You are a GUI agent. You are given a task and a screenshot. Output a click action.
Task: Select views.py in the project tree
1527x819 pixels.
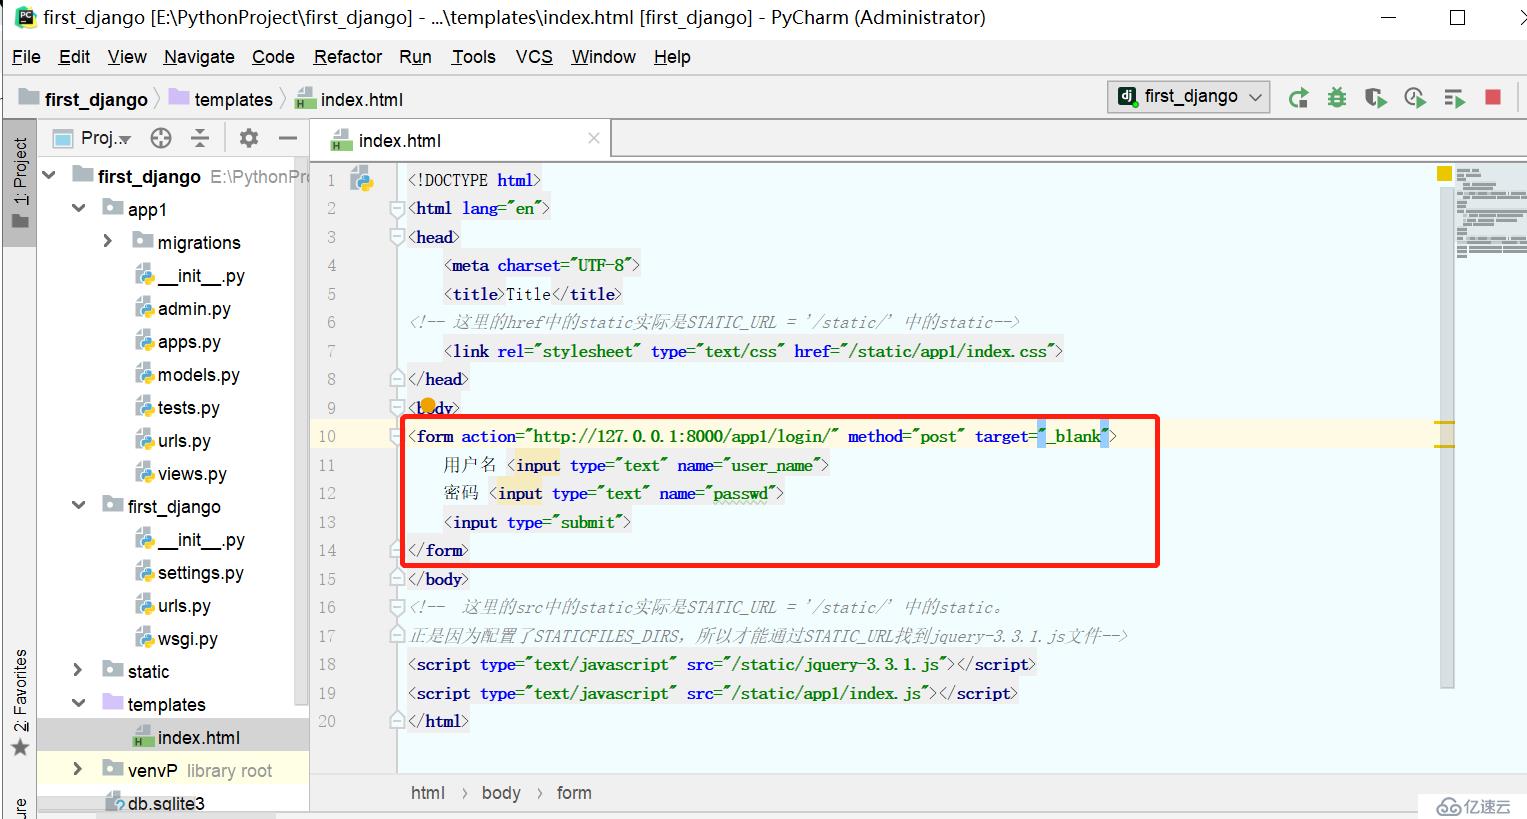pyautogui.click(x=192, y=474)
